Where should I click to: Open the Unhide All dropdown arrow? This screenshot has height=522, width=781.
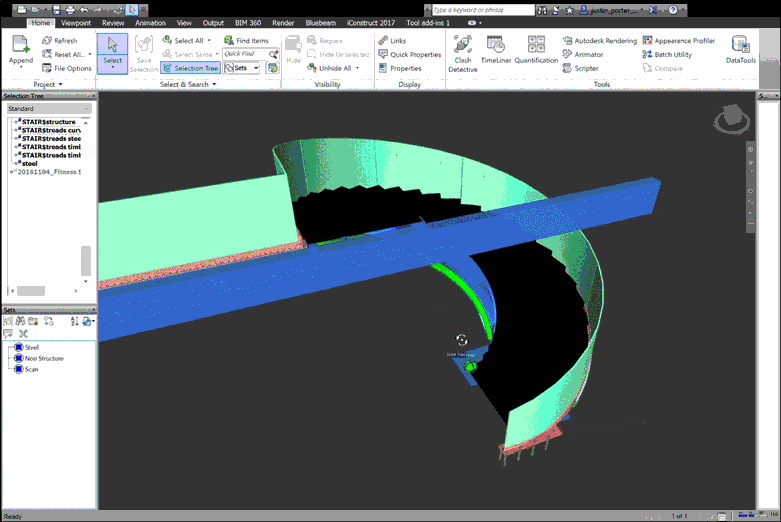tap(357, 68)
